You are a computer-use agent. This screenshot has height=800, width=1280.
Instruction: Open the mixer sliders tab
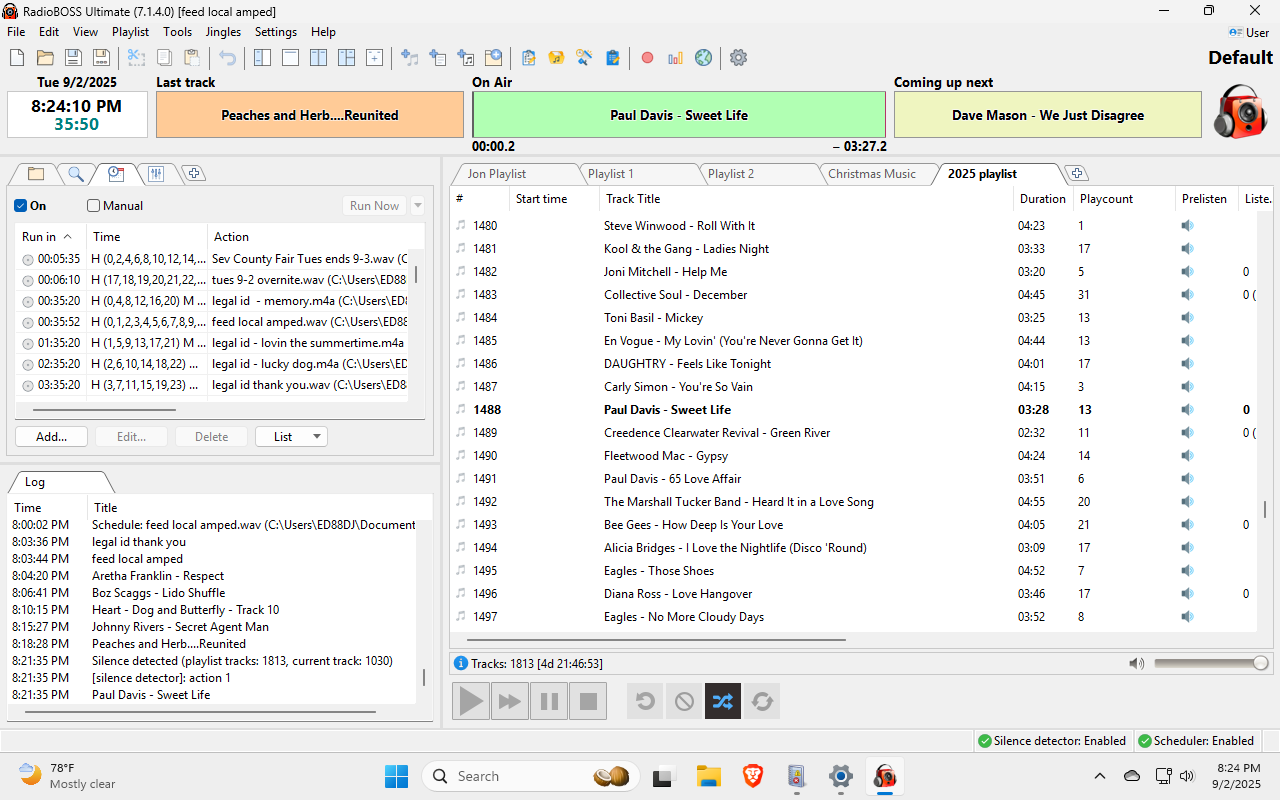pos(156,174)
